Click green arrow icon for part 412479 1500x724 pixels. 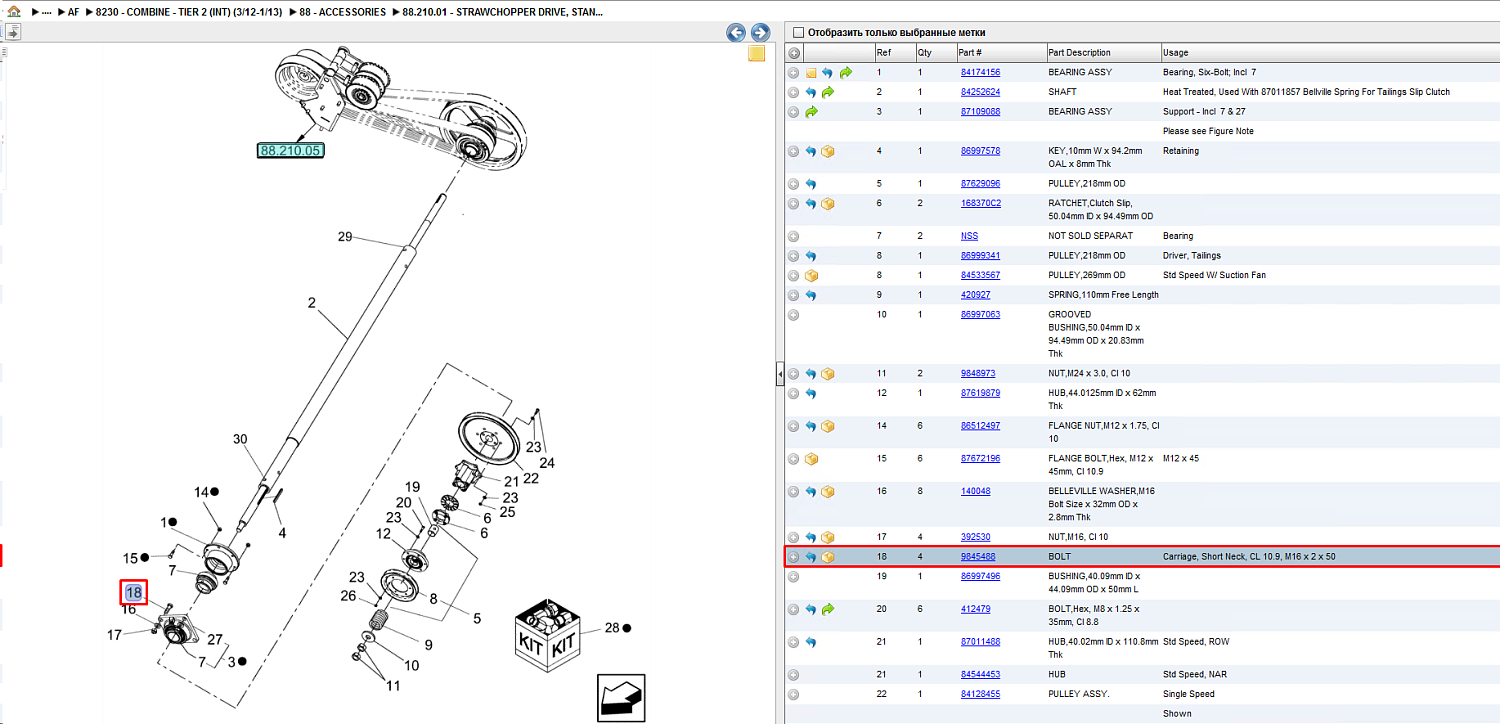point(828,609)
